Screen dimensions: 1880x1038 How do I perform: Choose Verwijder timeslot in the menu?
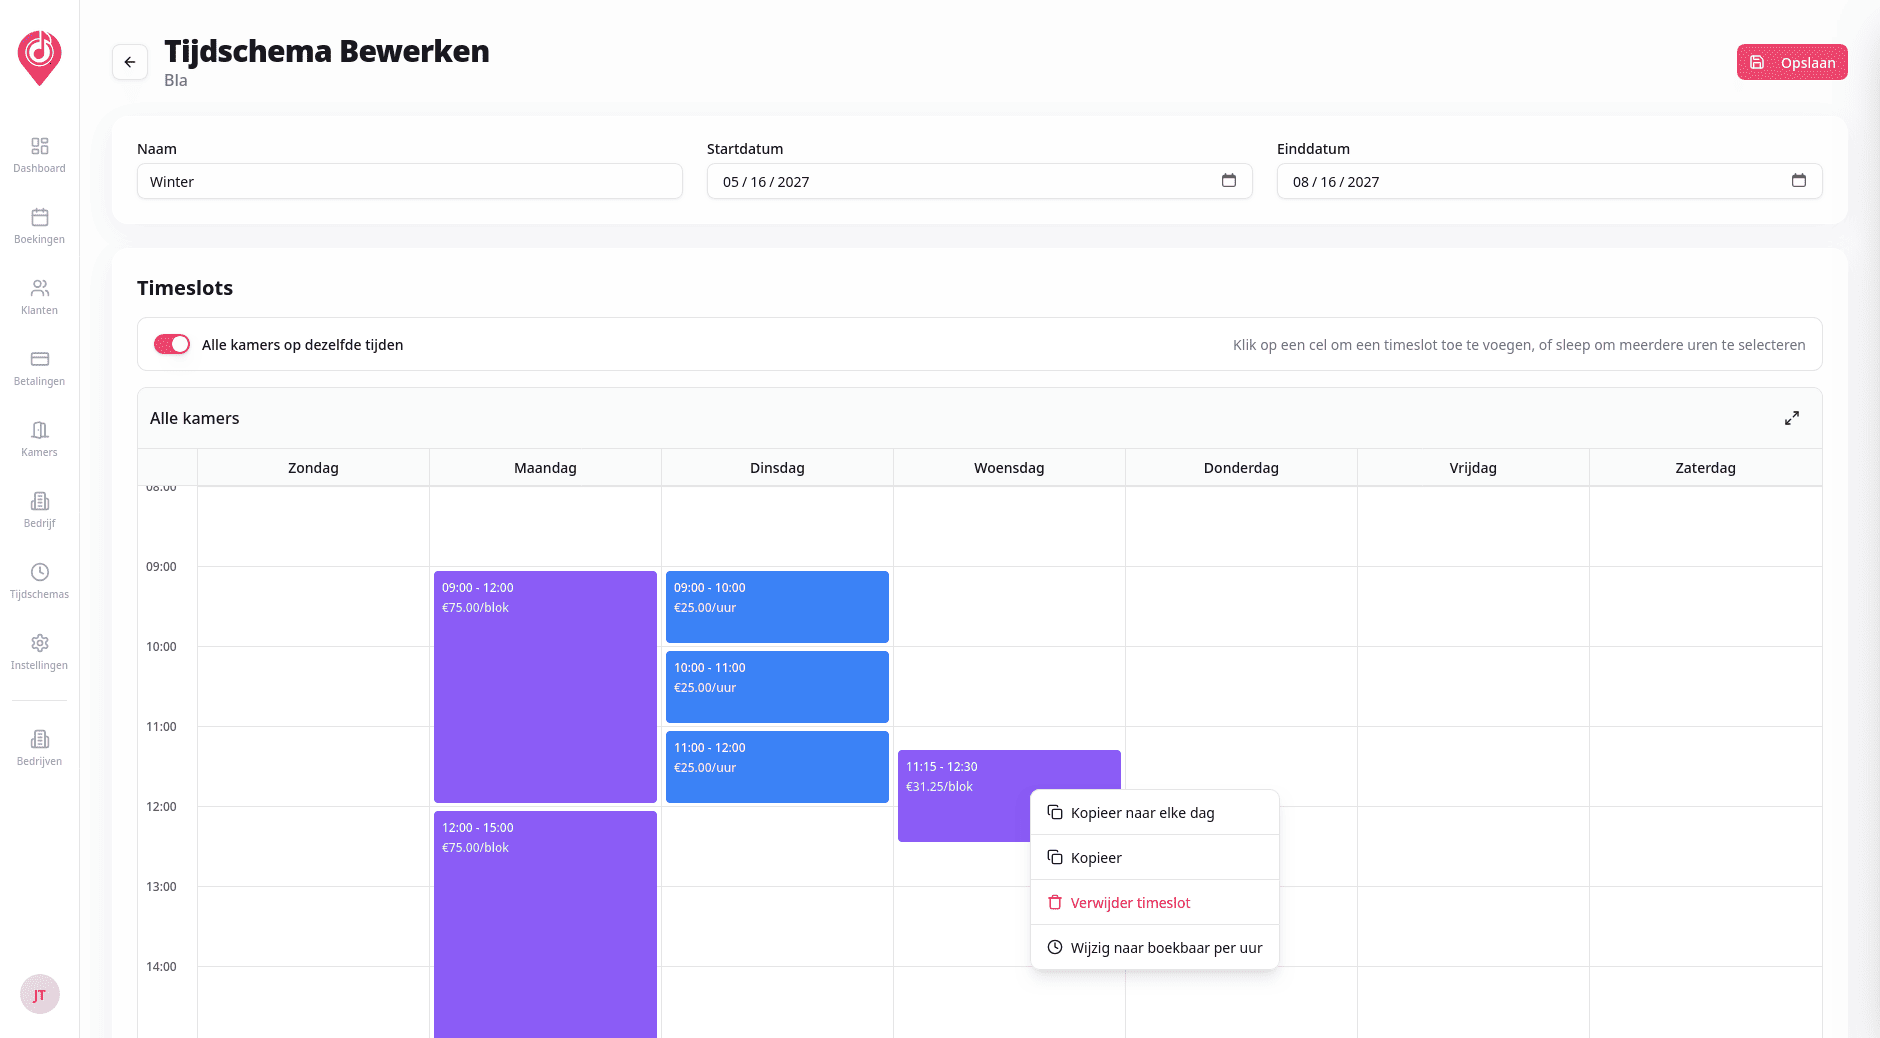1155,902
